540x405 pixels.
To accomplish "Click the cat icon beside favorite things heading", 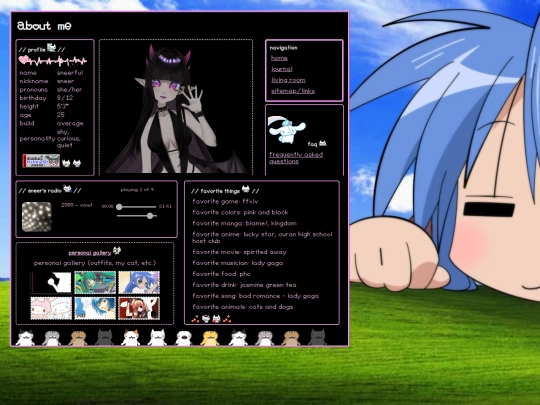I will point(246,189).
